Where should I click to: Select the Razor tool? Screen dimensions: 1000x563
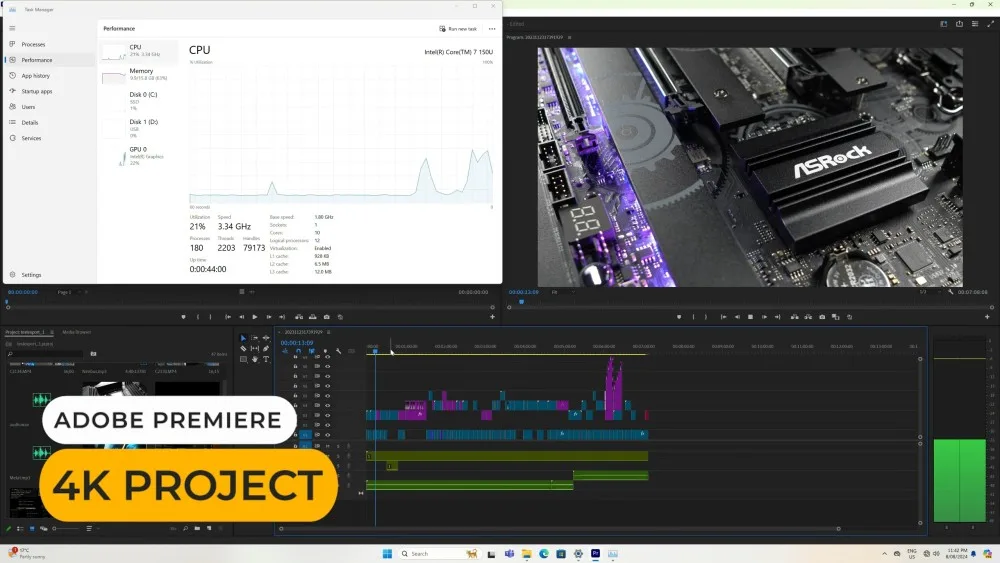coord(243,348)
